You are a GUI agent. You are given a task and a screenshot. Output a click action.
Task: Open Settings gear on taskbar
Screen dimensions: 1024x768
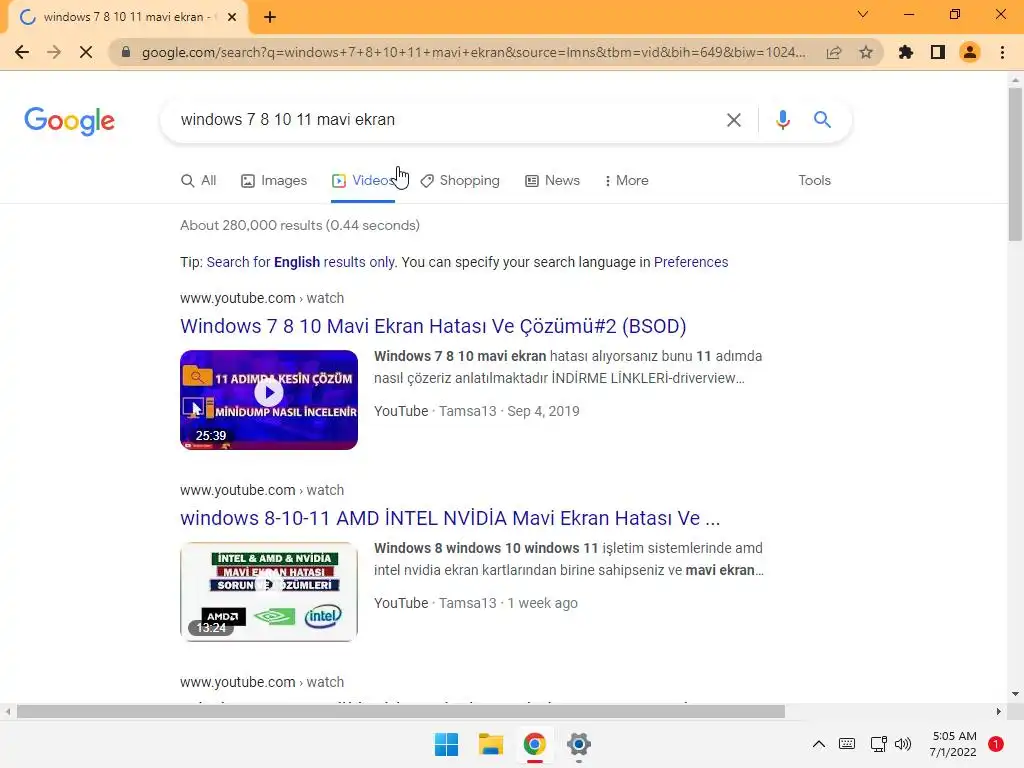coord(579,744)
